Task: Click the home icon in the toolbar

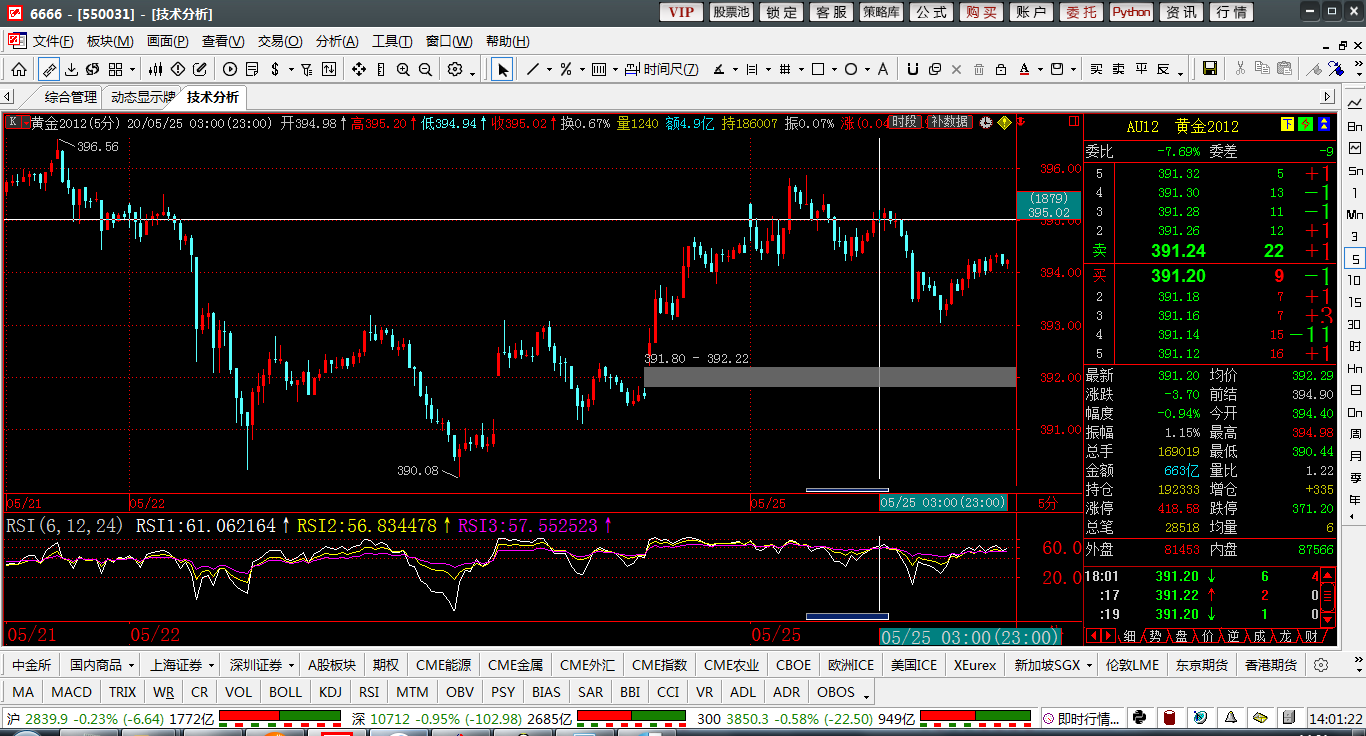Action: 19,69
